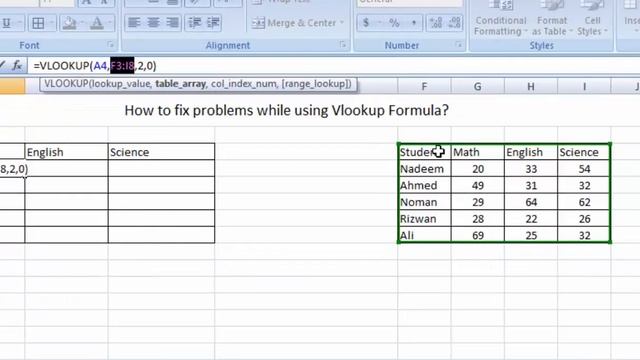The height and width of the screenshot is (360, 640).
Task: Click the Increase Decimal icon
Action: [x=436, y=23]
